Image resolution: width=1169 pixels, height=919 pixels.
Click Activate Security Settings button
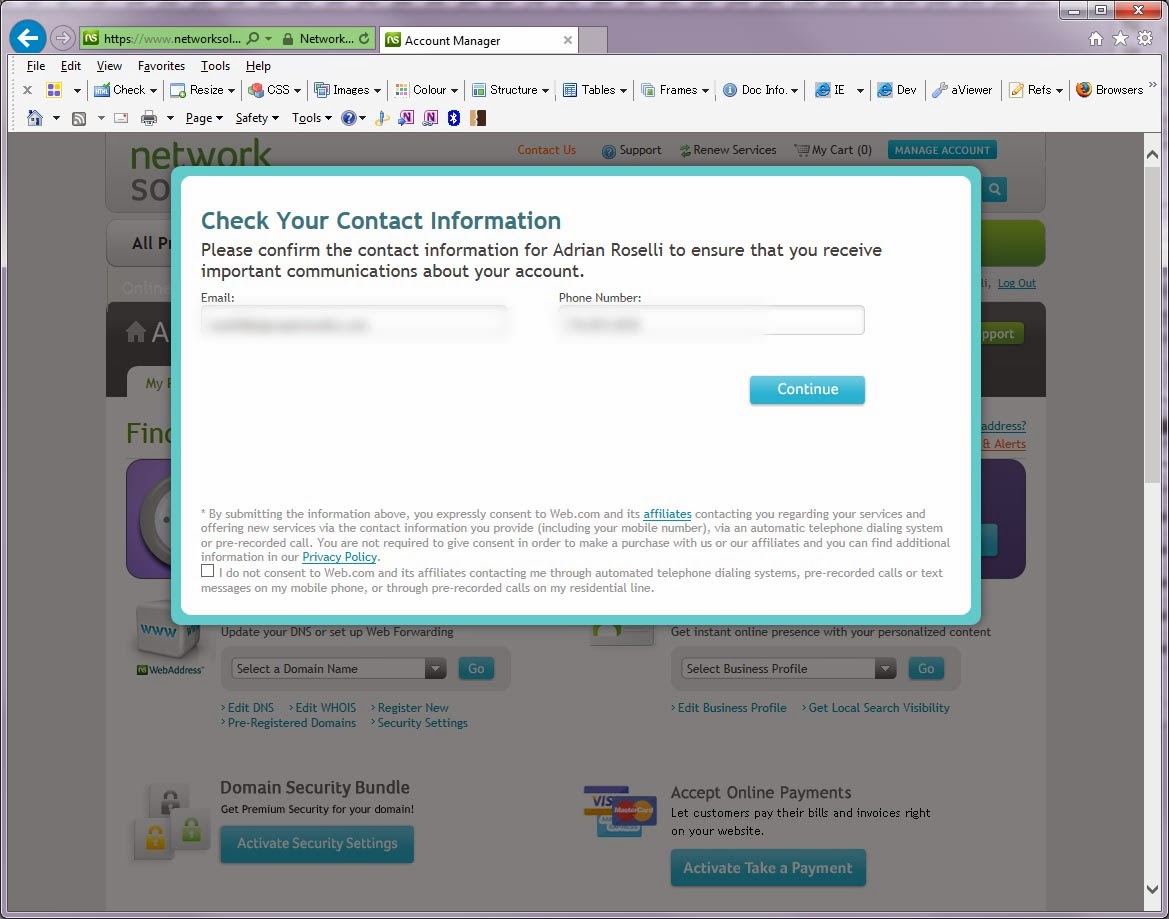pos(317,844)
